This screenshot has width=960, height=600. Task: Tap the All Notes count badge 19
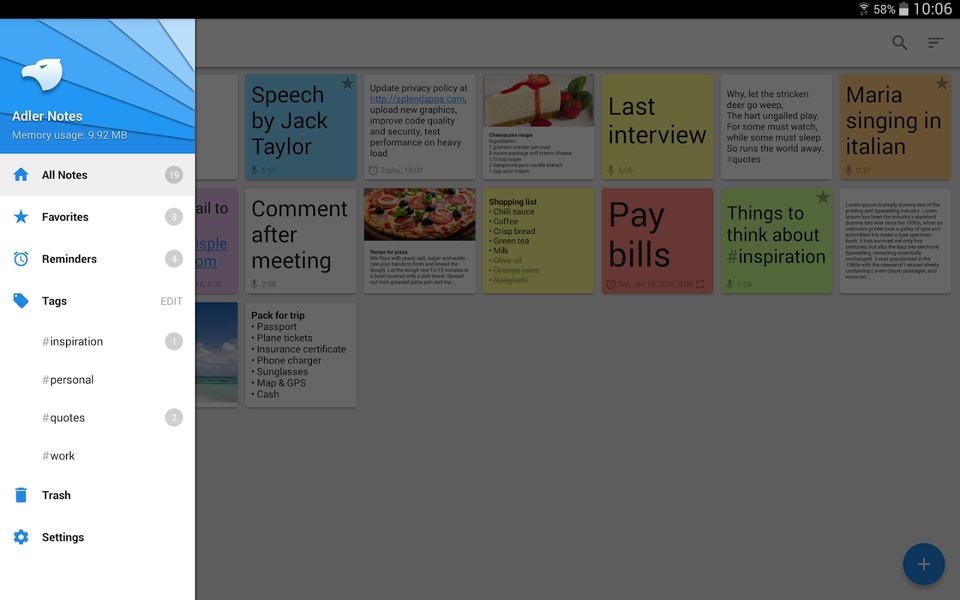coord(174,175)
